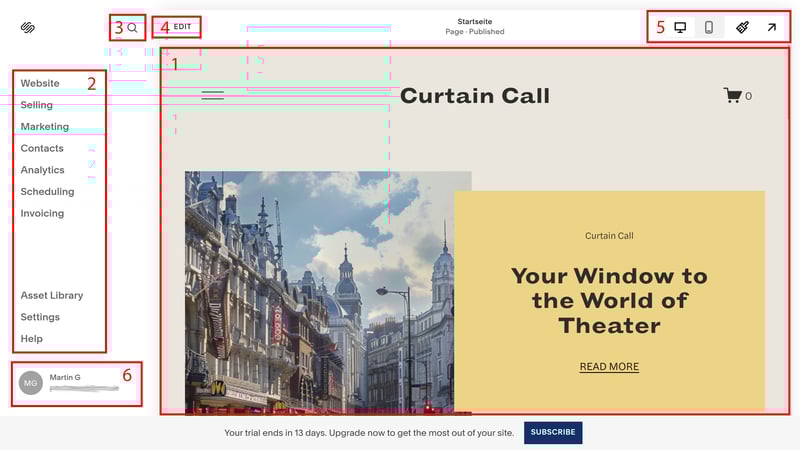This screenshot has width=800, height=450.
Task: Open the Invoicing menu item
Action: coord(42,213)
